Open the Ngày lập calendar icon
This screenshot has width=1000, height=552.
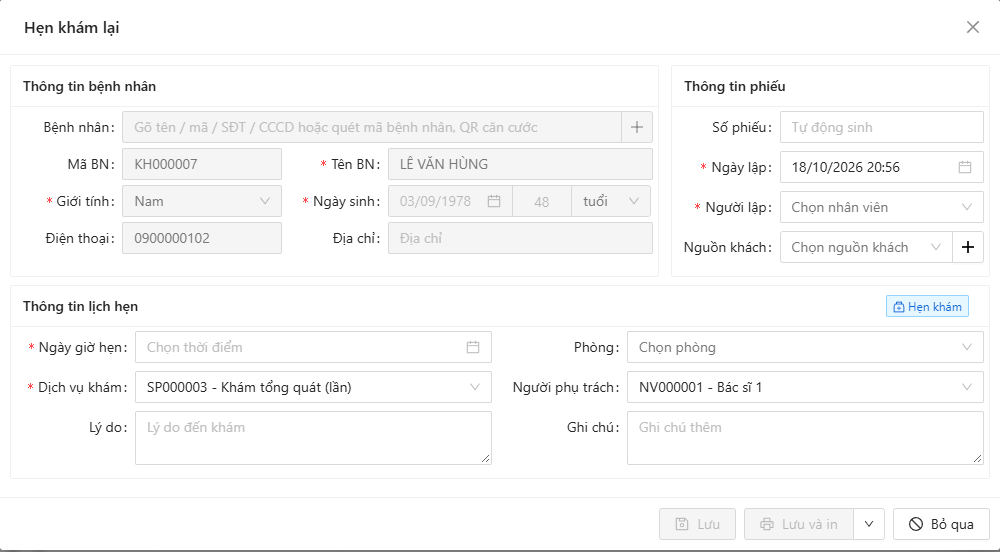(964, 167)
